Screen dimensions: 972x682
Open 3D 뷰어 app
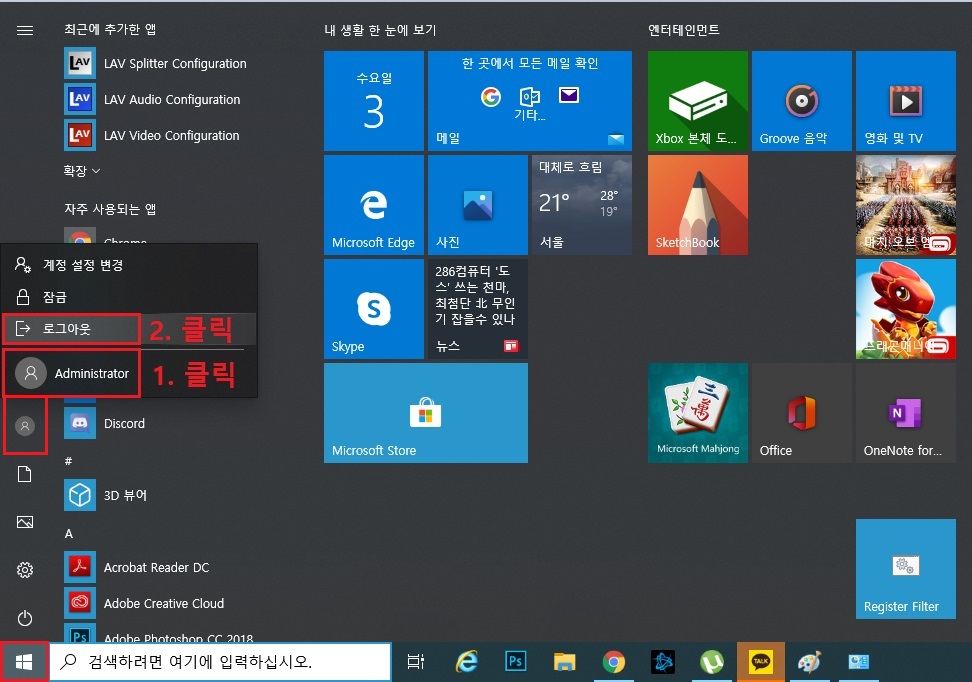click(106, 495)
